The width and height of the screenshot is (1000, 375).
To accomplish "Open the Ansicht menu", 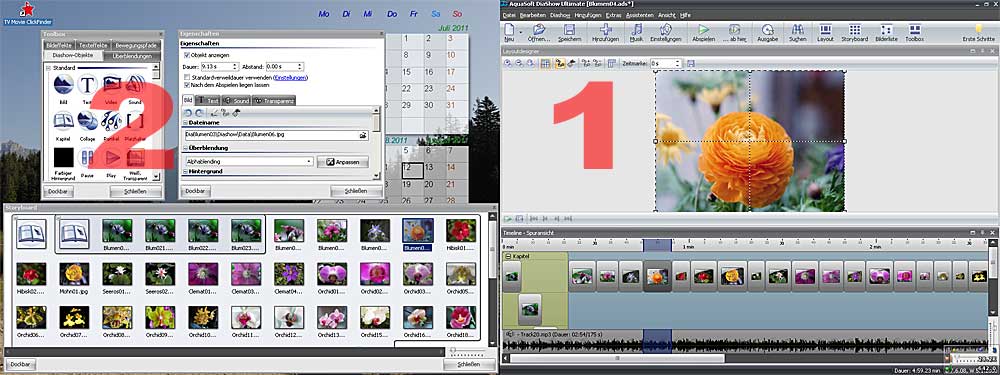I will [666, 14].
